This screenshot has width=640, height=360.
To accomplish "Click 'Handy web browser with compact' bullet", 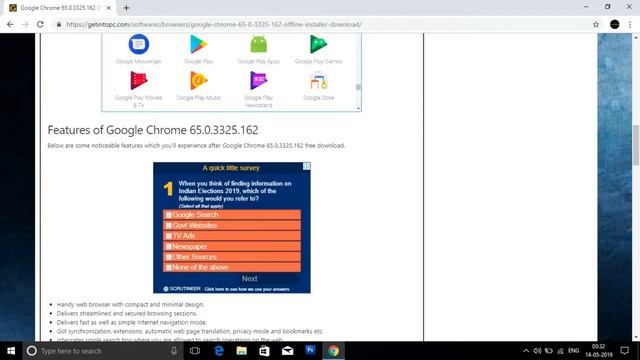I will 130,304.
